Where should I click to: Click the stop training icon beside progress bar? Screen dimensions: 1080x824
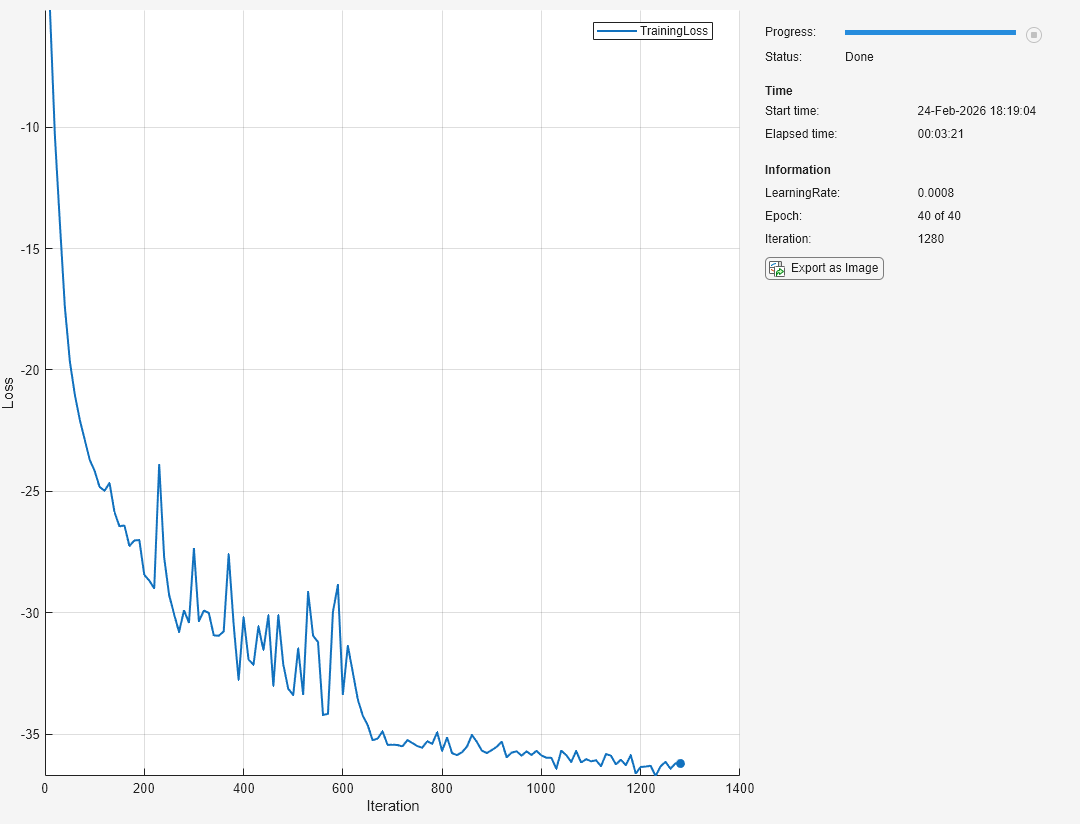1034,35
